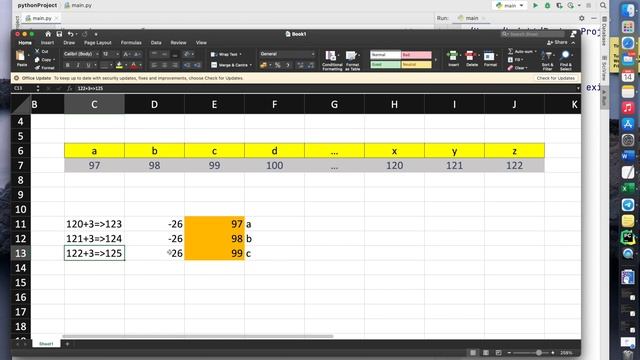Apply red font color
The width and height of the screenshot is (640, 360).
(134, 65)
